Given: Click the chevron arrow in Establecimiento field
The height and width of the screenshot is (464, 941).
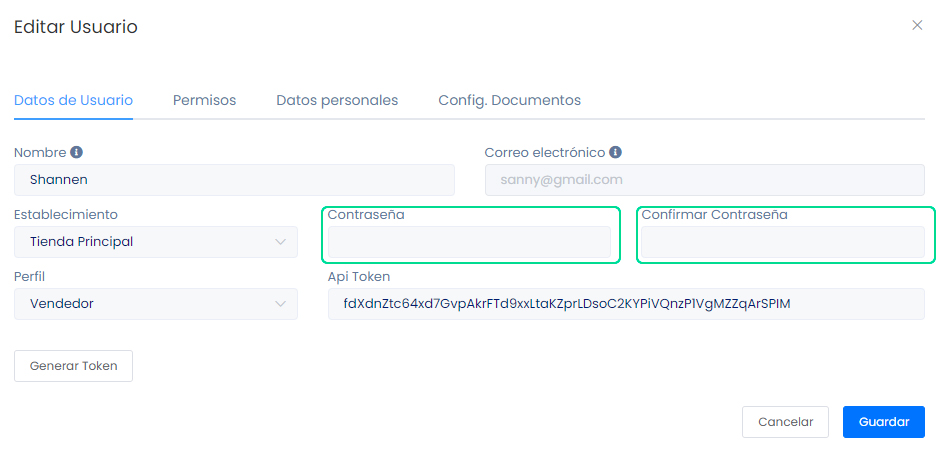Looking at the screenshot, I should [280, 242].
